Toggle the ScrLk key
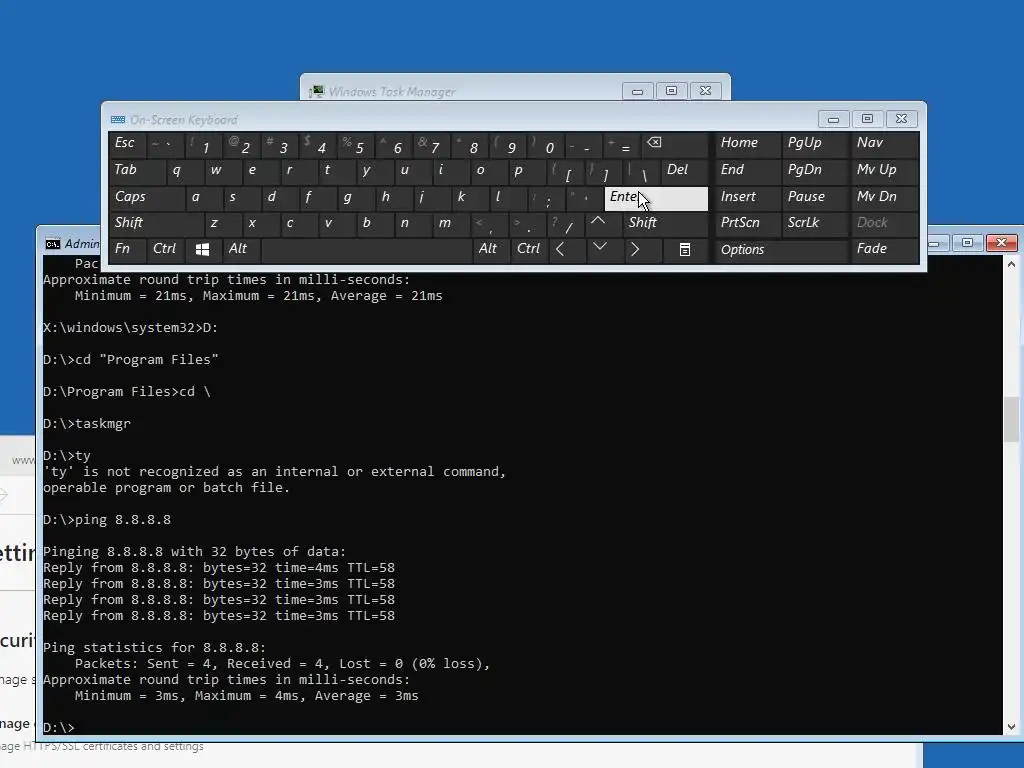The width and height of the screenshot is (1024, 768). pos(816,223)
